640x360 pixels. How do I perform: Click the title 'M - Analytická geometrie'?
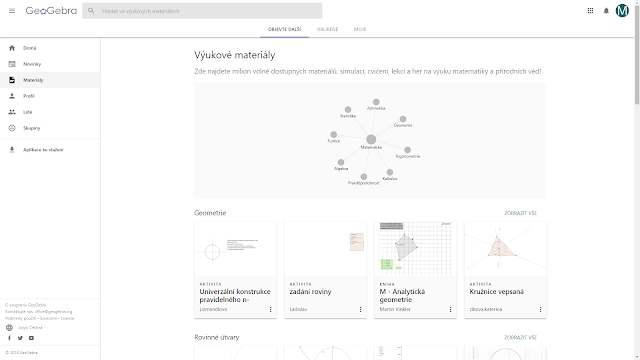402,296
